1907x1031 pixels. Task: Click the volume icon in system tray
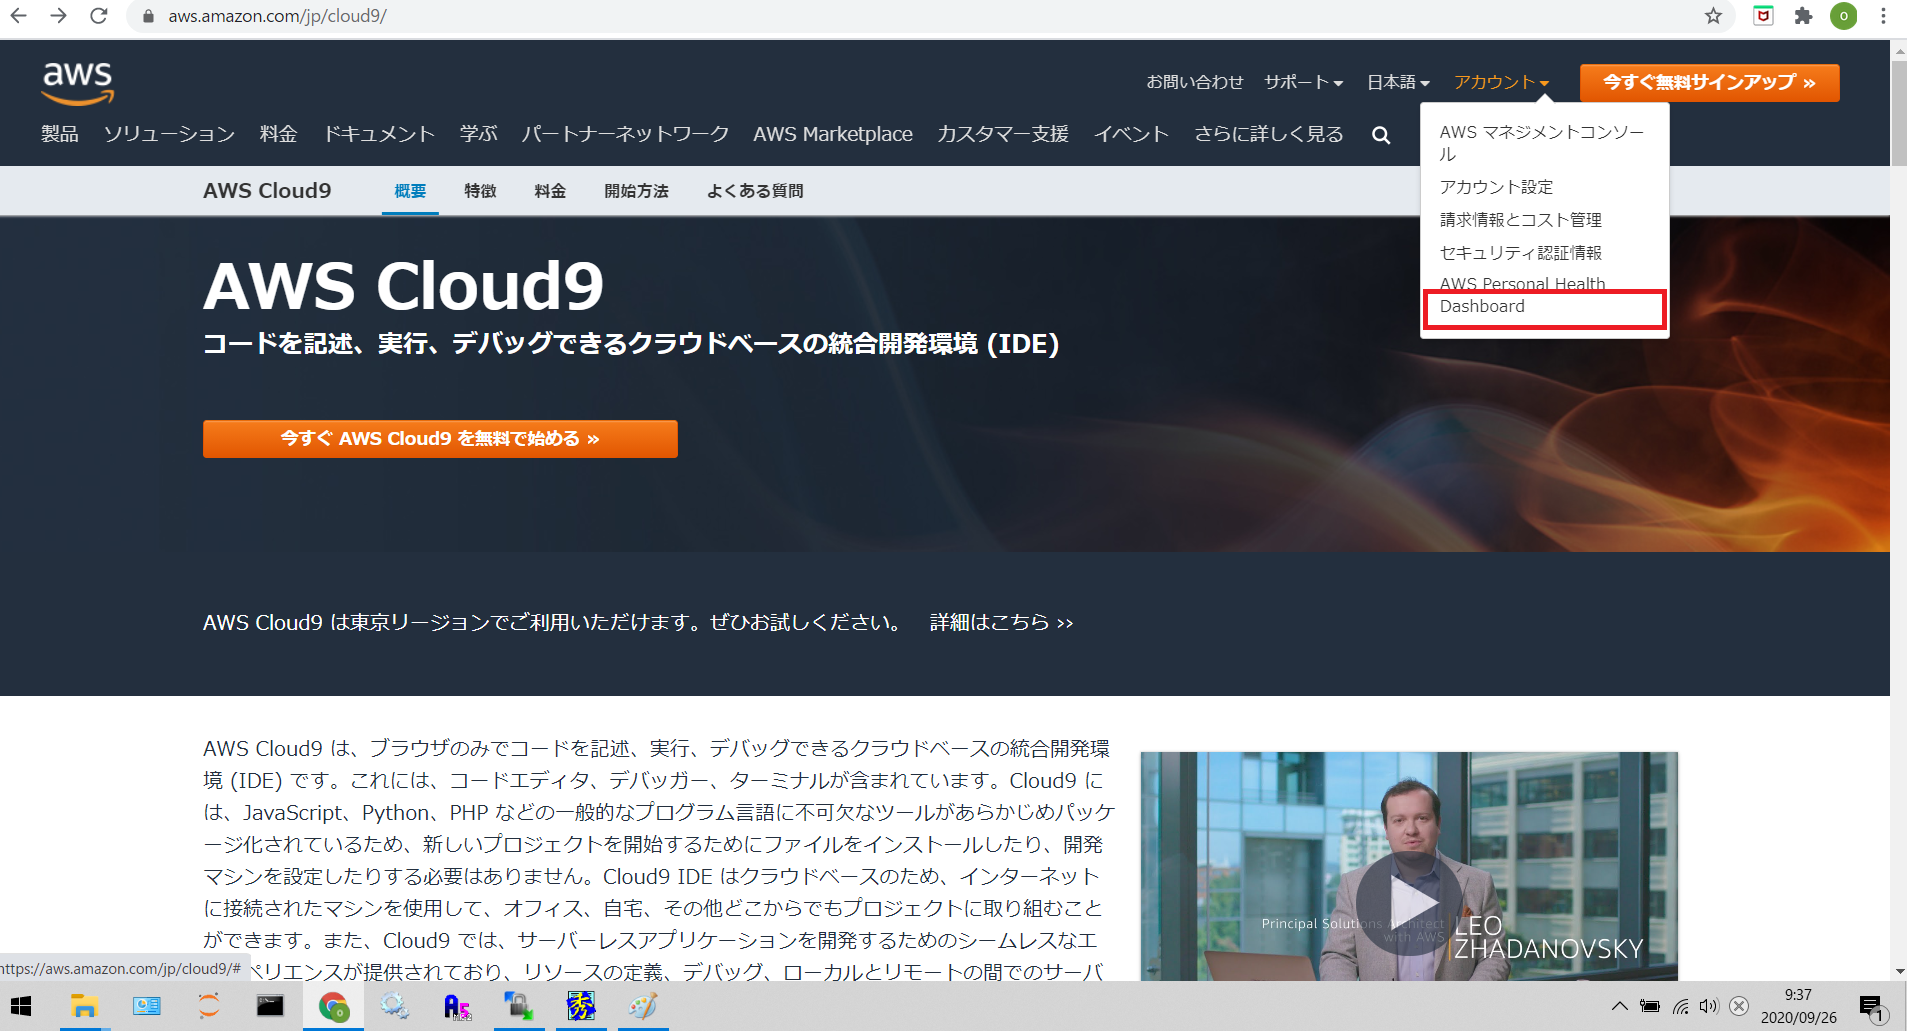(x=1709, y=1006)
